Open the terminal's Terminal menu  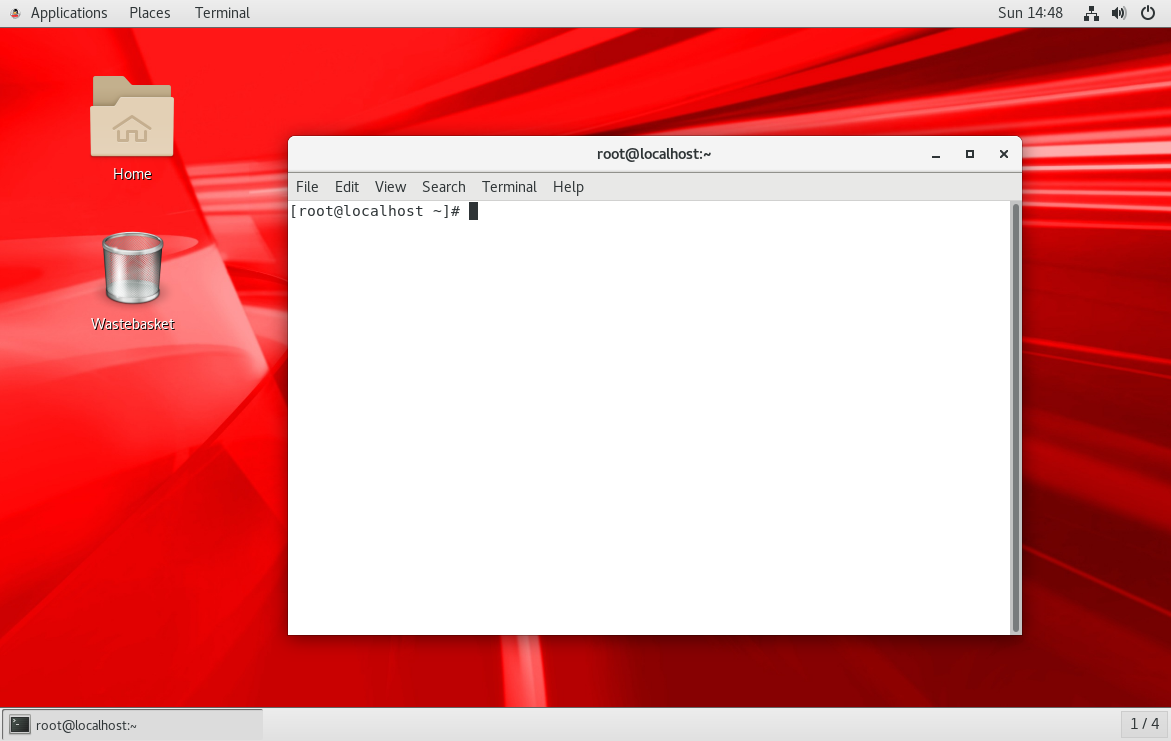point(509,187)
